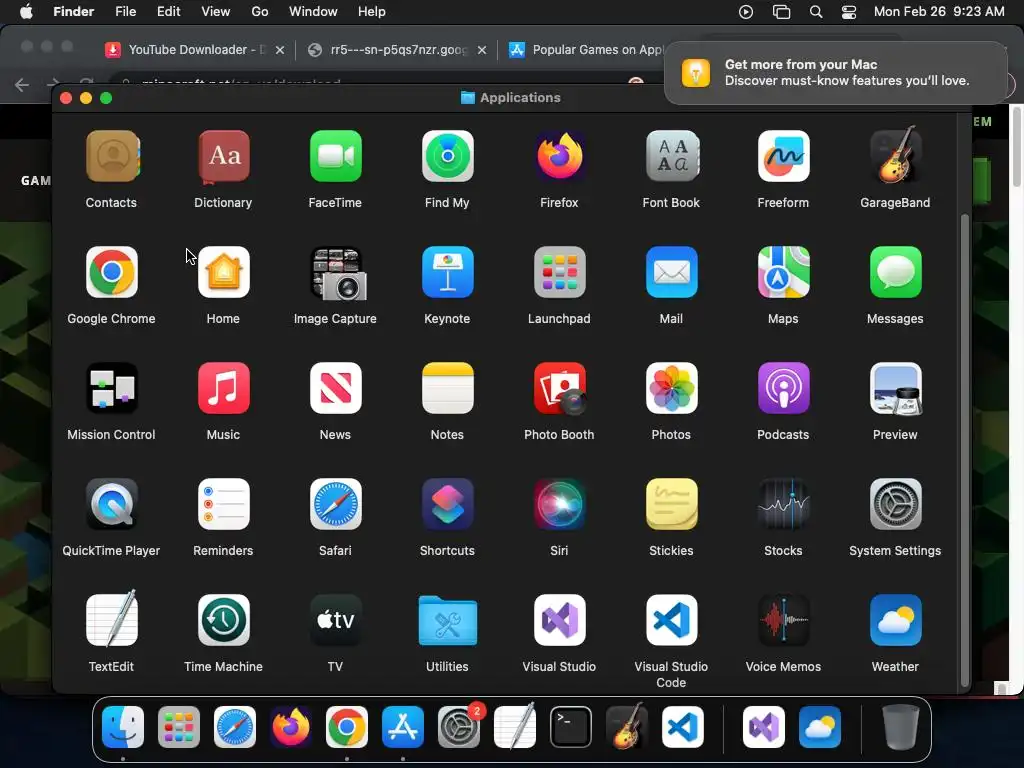The width and height of the screenshot is (1024, 768).
Task: Open Terminal from the Dock
Action: click(571, 727)
